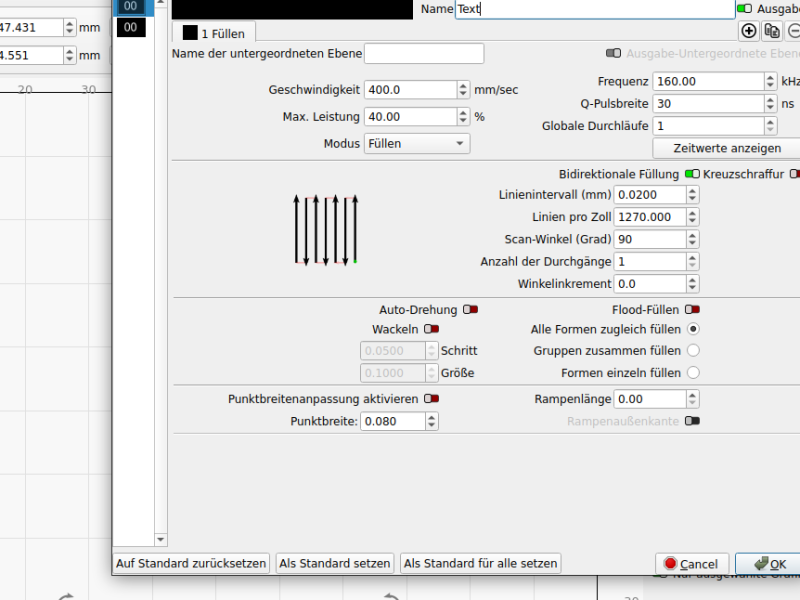Click the Max. Leistung spin arrows
Viewport: 800px width, 600px height.
point(463,117)
